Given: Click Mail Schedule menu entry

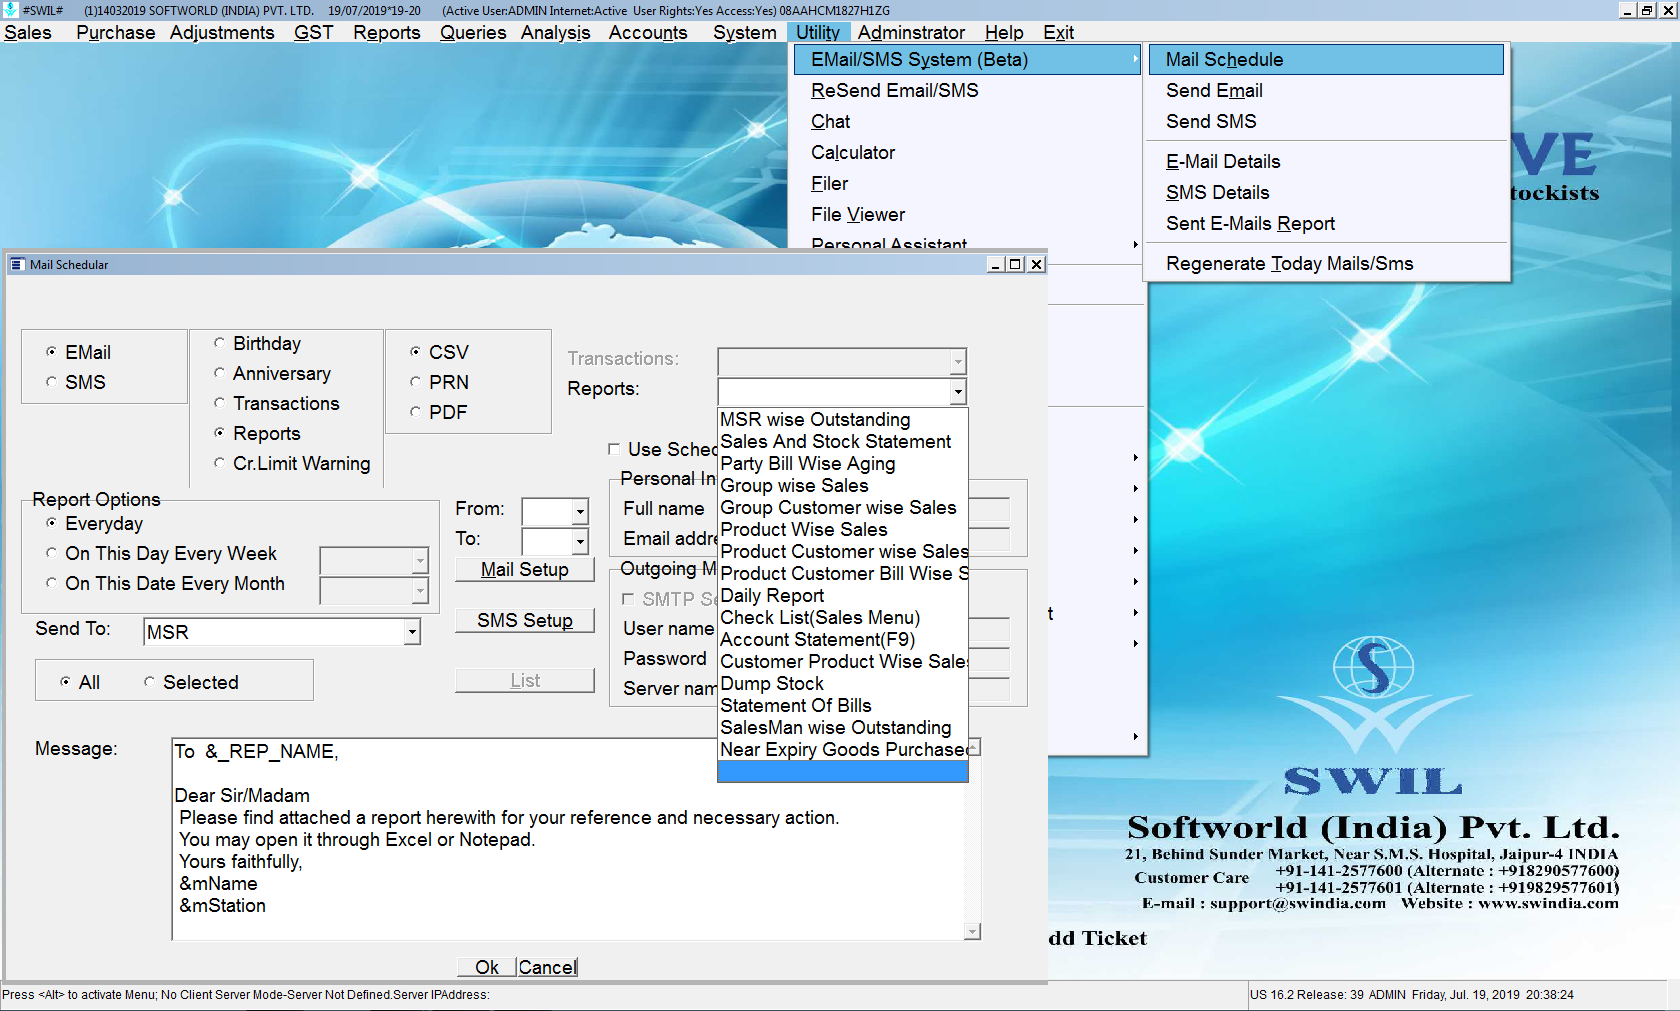Looking at the screenshot, I should tap(1326, 59).
